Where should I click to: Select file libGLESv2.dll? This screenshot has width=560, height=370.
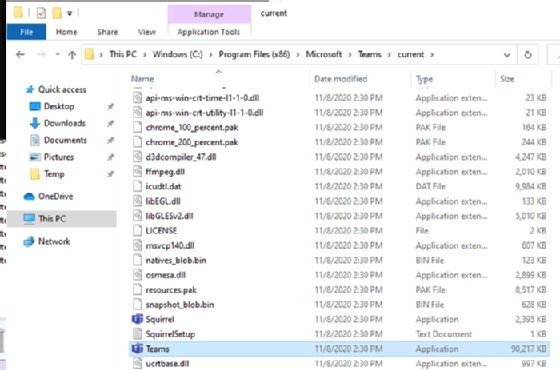[x=169, y=216]
